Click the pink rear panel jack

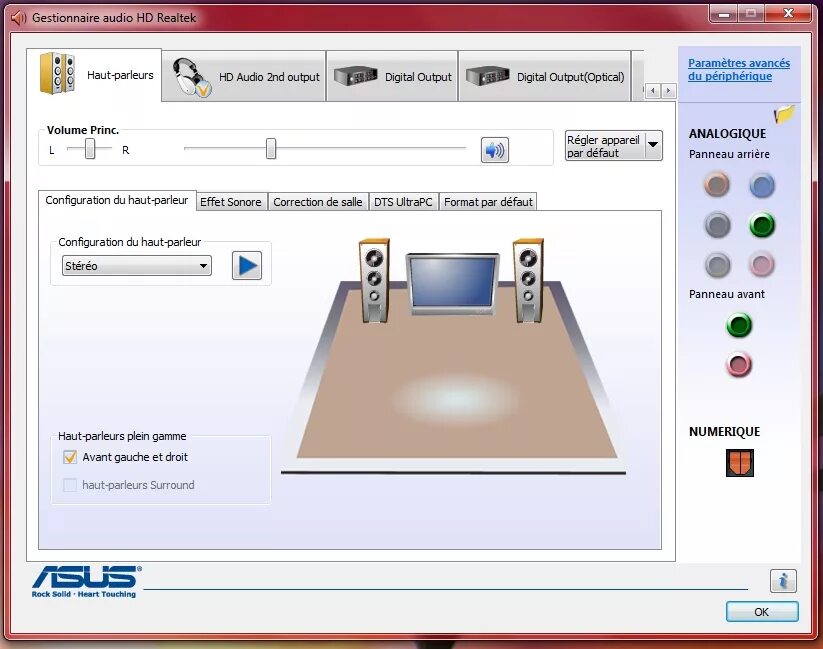click(x=762, y=264)
